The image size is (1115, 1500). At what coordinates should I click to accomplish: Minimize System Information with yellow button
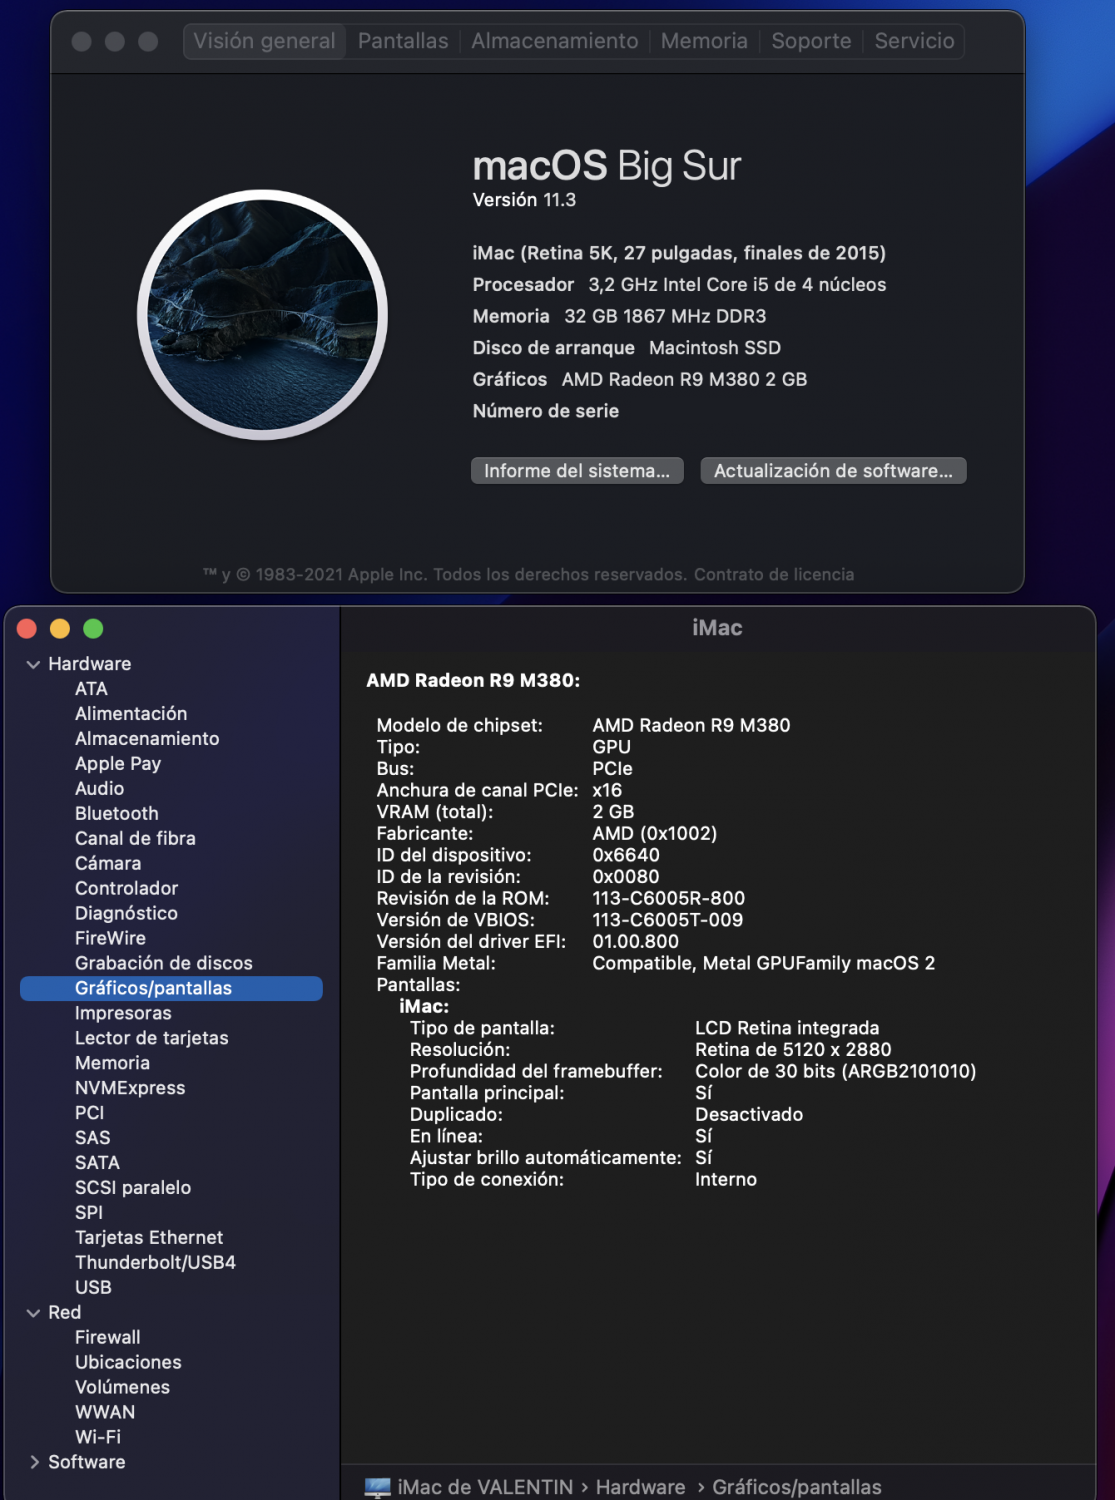60,628
